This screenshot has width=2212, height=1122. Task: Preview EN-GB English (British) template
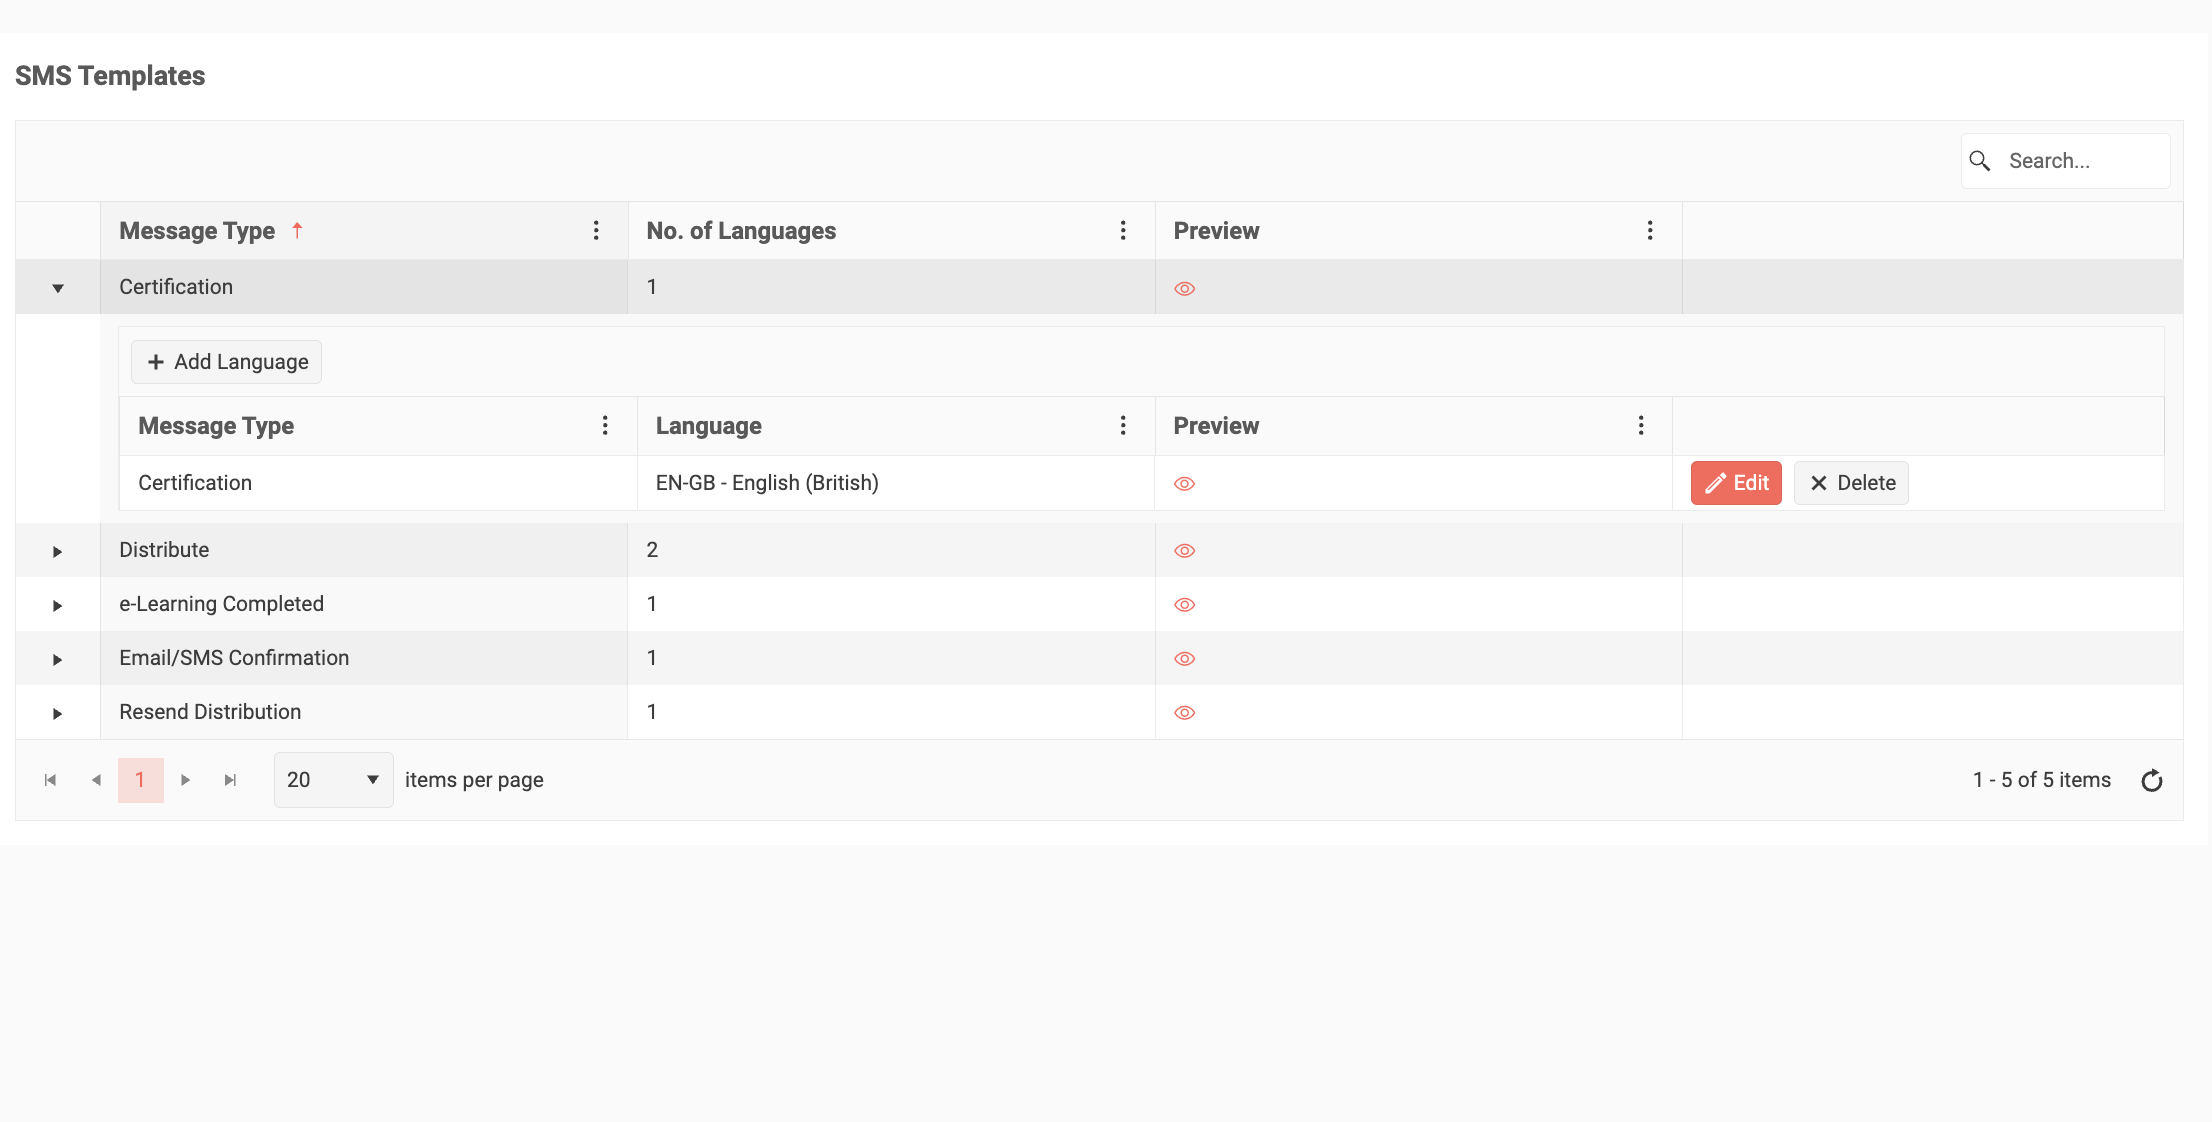pyautogui.click(x=1185, y=484)
